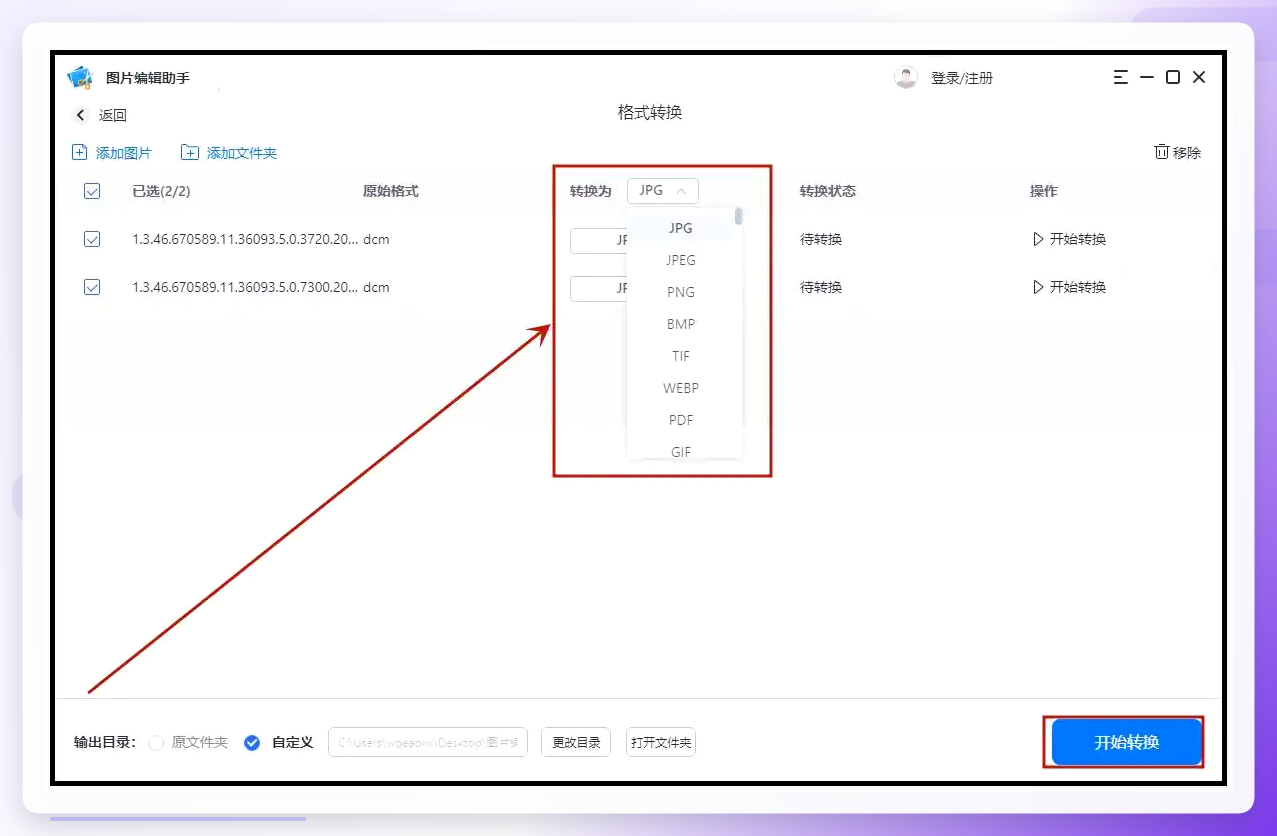Click the 更改目录 button
This screenshot has width=1277, height=836.
click(x=576, y=742)
